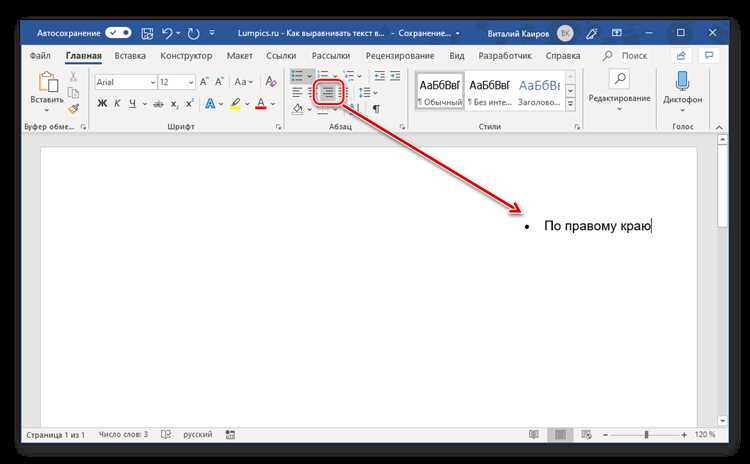
Task: Switch to the Макет tab
Action: click(240, 55)
